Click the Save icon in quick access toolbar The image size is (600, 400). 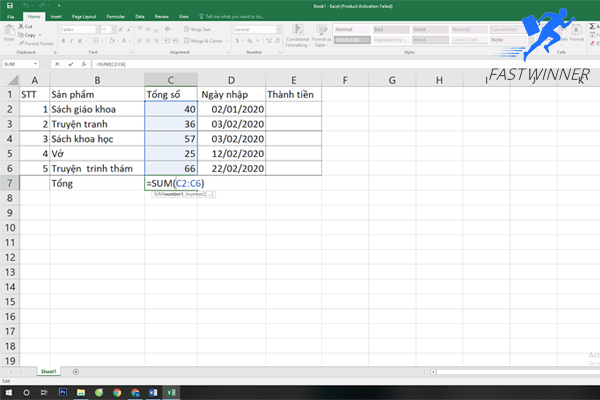10,5
